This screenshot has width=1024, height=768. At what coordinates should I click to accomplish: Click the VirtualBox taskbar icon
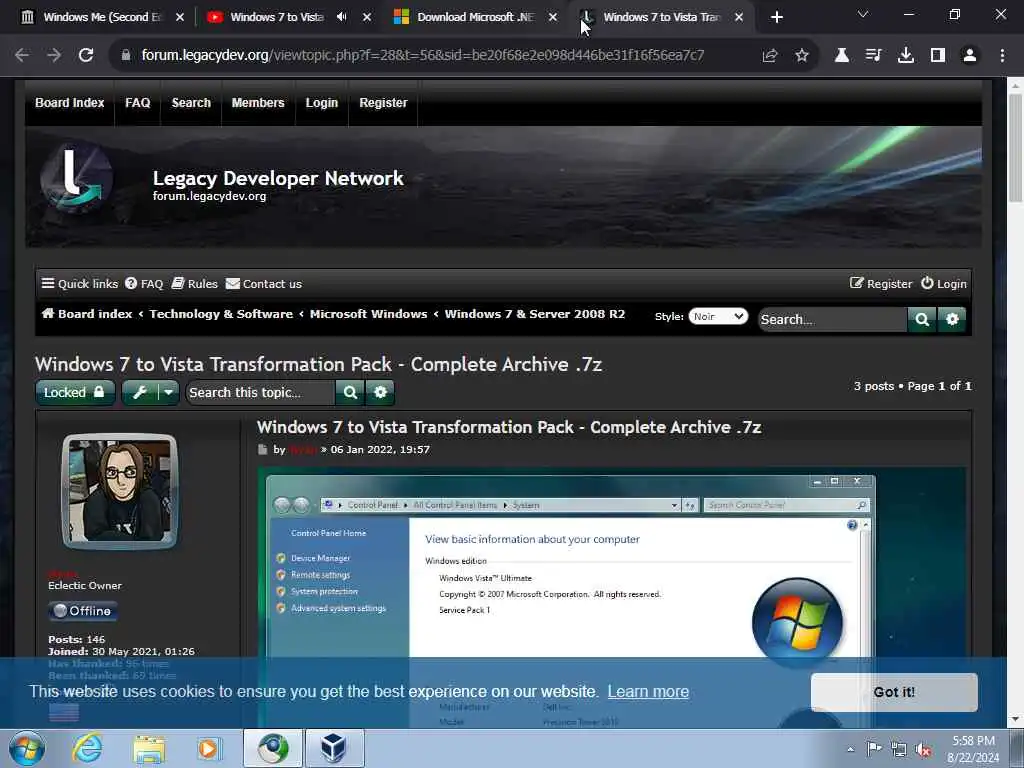pyautogui.click(x=334, y=748)
